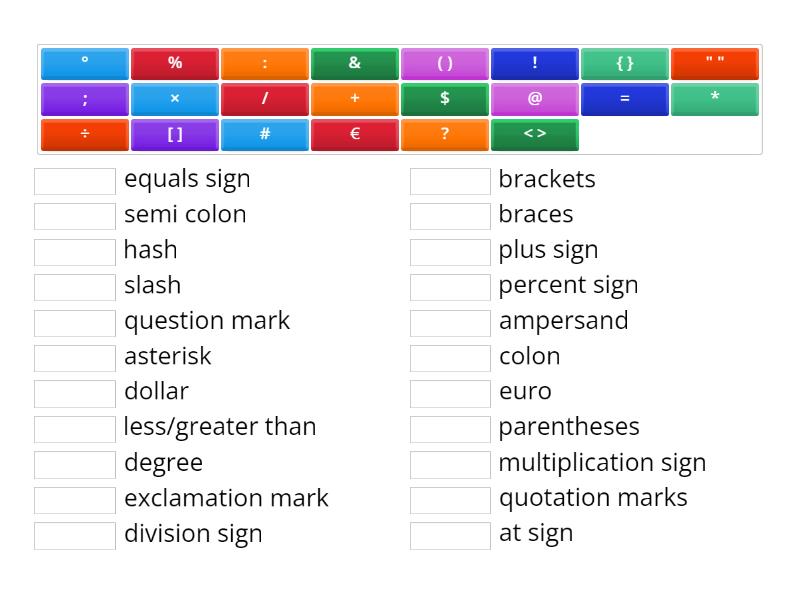Pick the quotation marks tile

tap(715, 63)
